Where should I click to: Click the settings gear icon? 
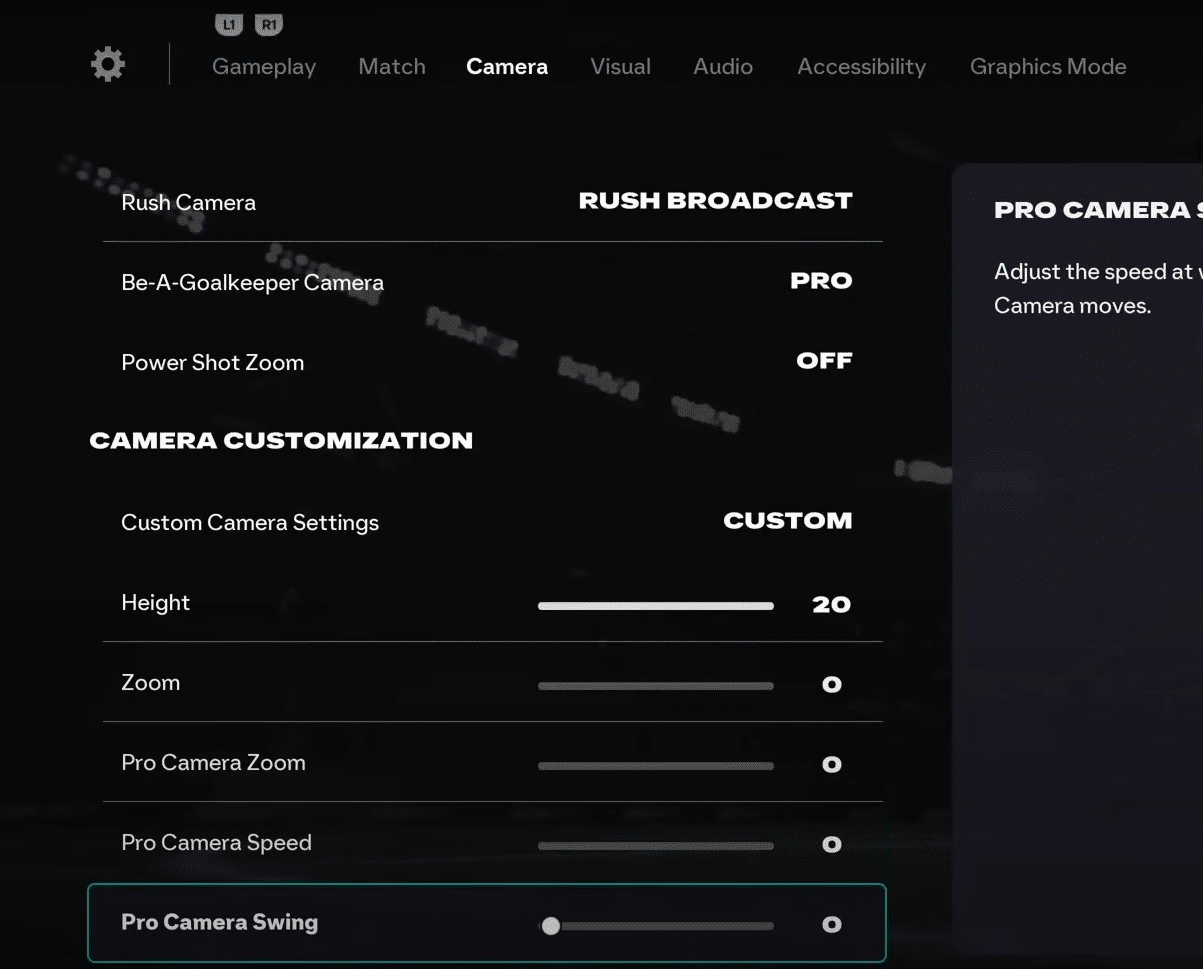pyautogui.click(x=108, y=65)
